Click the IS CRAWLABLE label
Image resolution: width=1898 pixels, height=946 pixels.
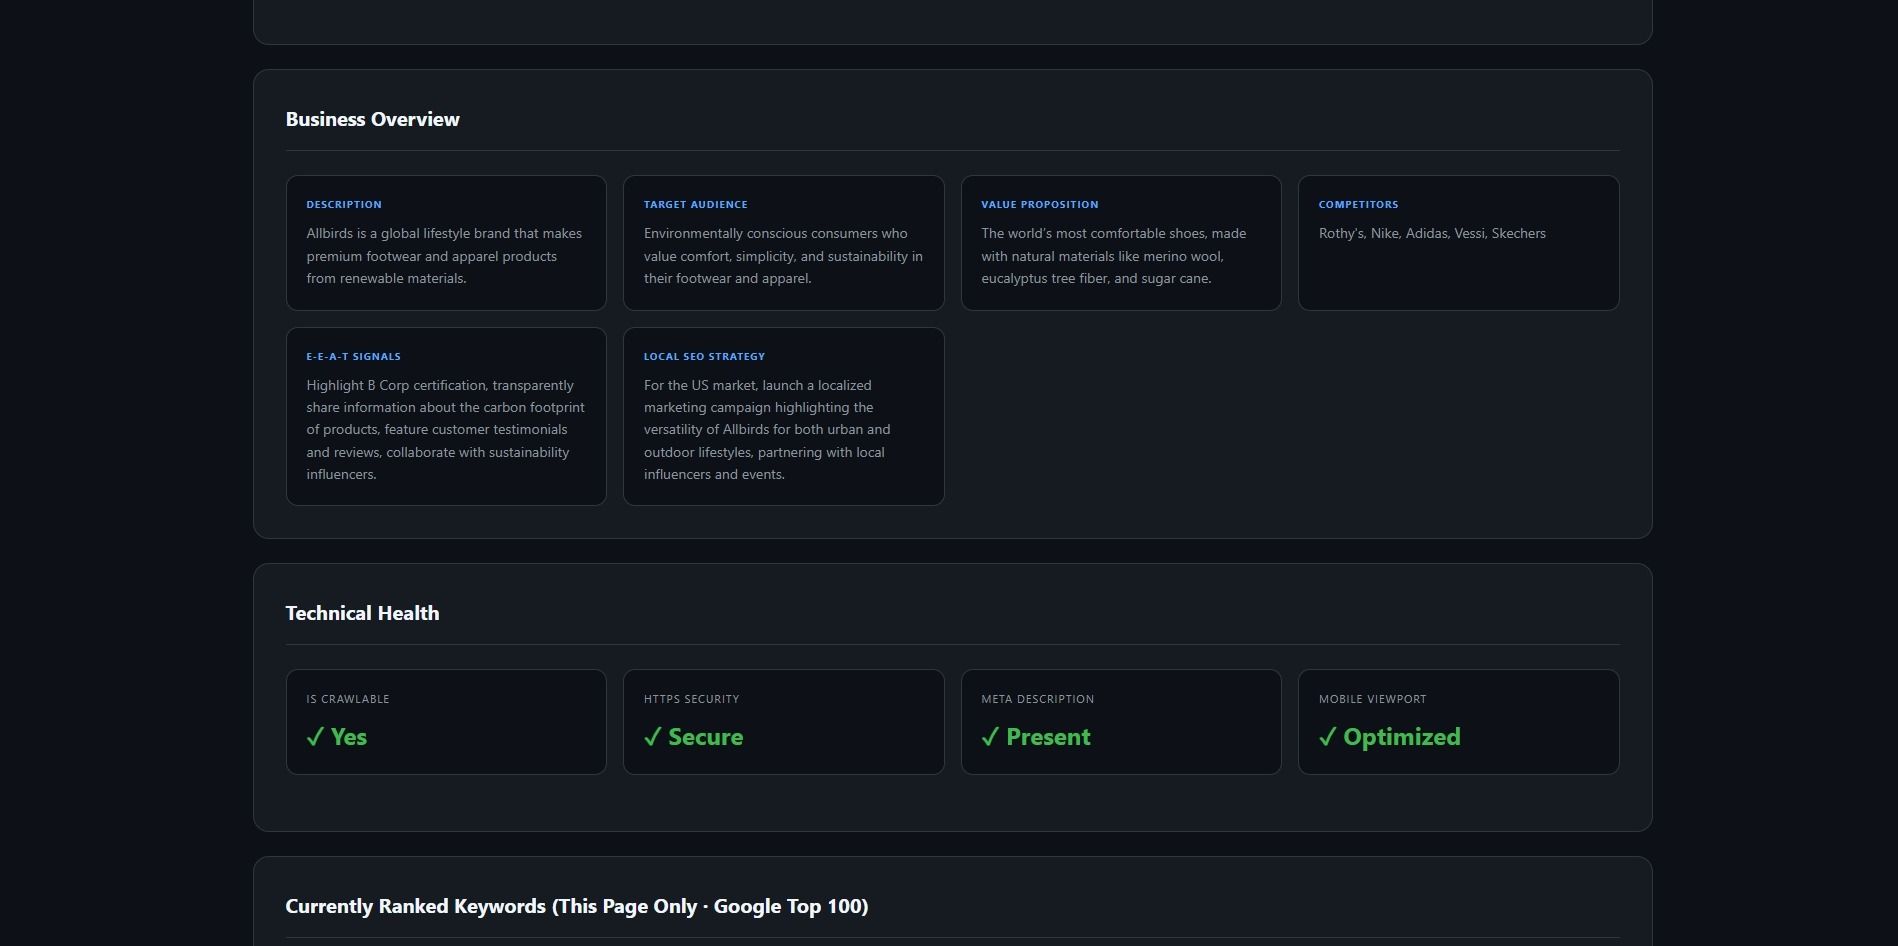coord(347,699)
